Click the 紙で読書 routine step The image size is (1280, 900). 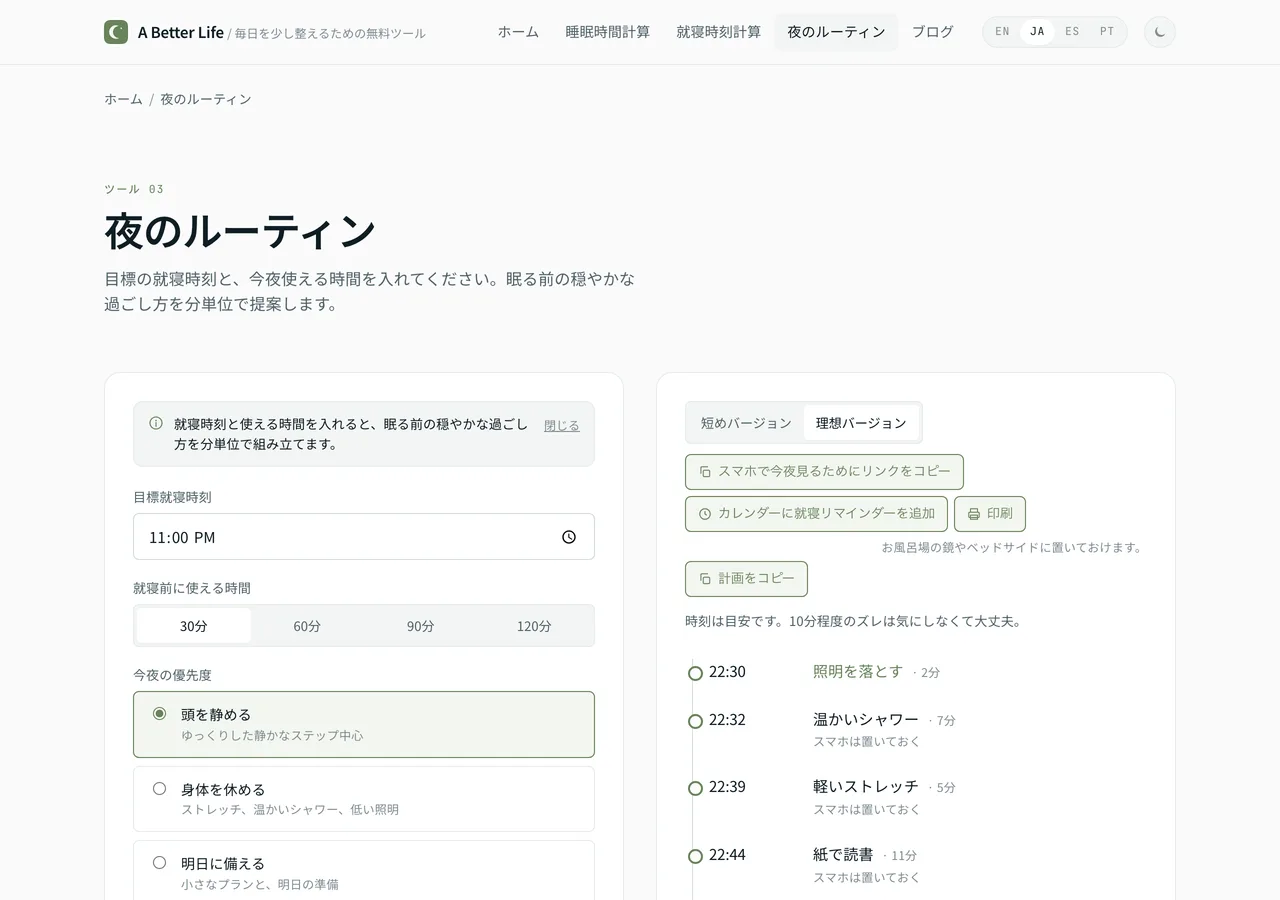pos(843,855)
